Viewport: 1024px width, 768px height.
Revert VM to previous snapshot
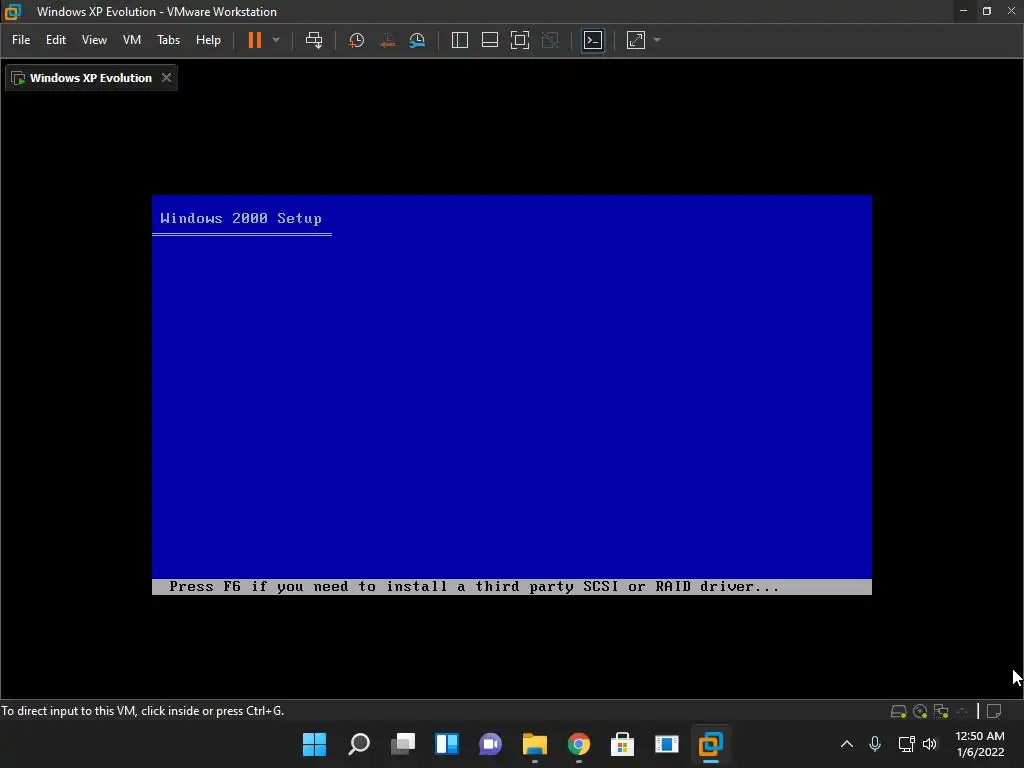[x=387, y=40]
